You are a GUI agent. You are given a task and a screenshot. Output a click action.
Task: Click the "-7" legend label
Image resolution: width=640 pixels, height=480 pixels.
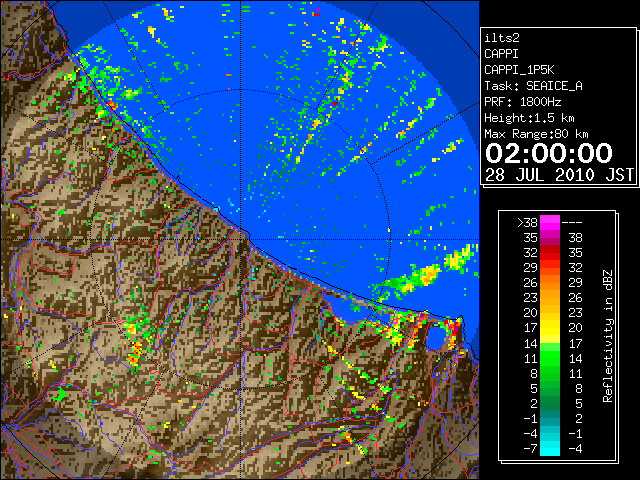[x=530, y=449]
